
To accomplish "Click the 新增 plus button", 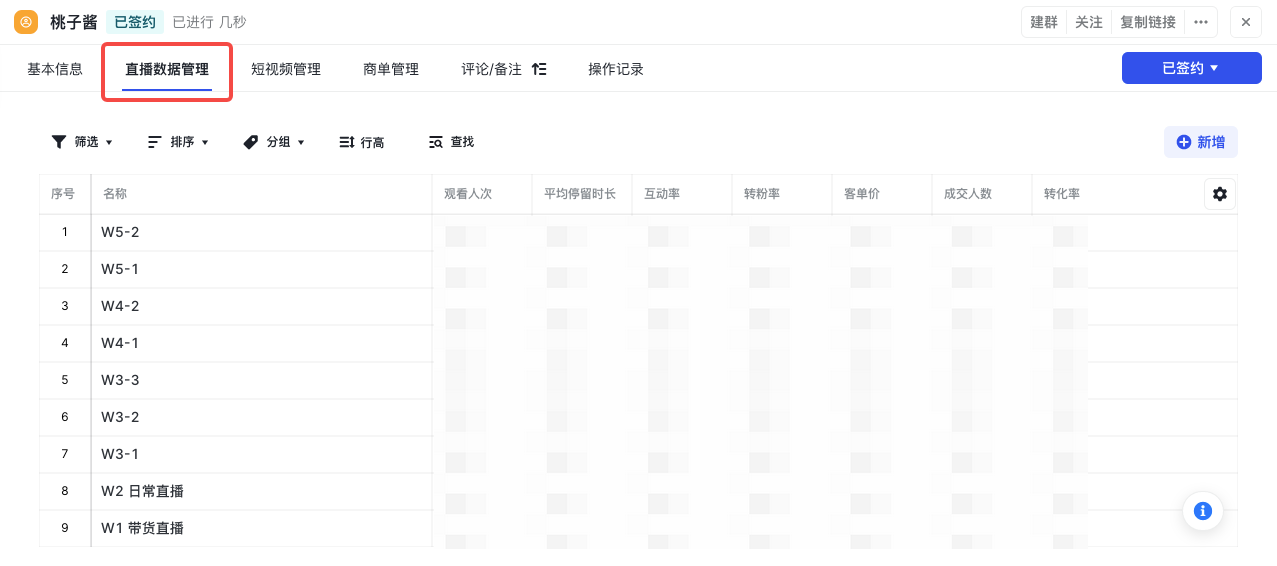I will point(1200,142).
